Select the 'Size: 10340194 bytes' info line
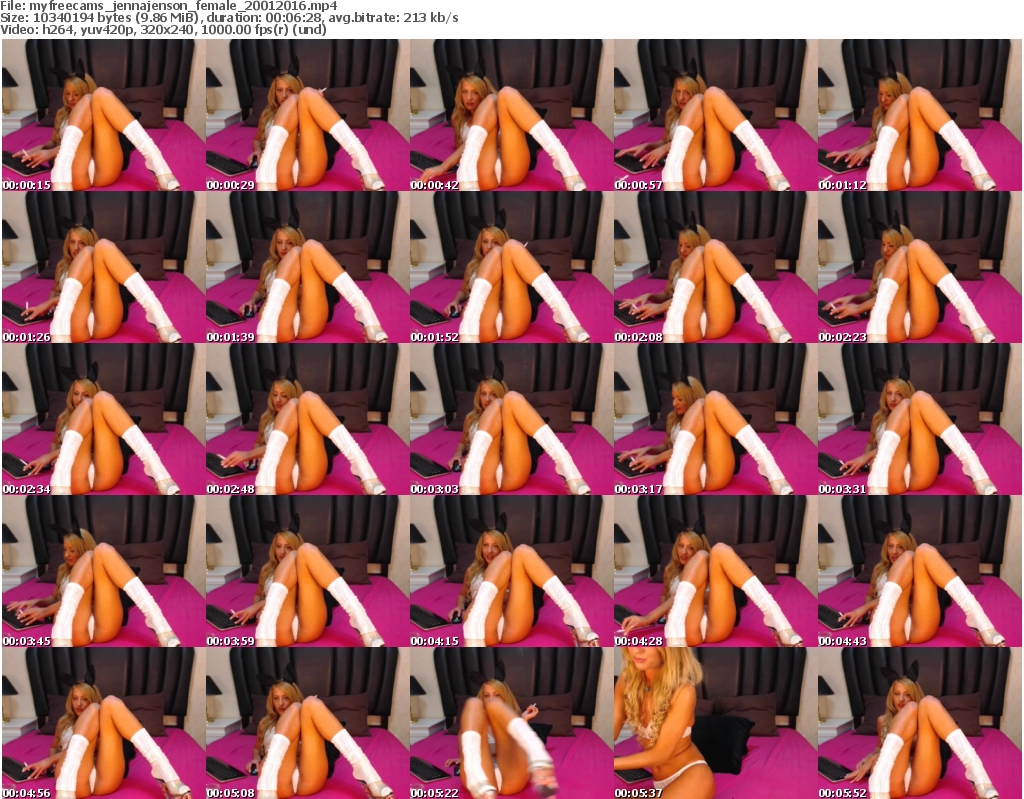The image size is (1024, 799). 229,18
